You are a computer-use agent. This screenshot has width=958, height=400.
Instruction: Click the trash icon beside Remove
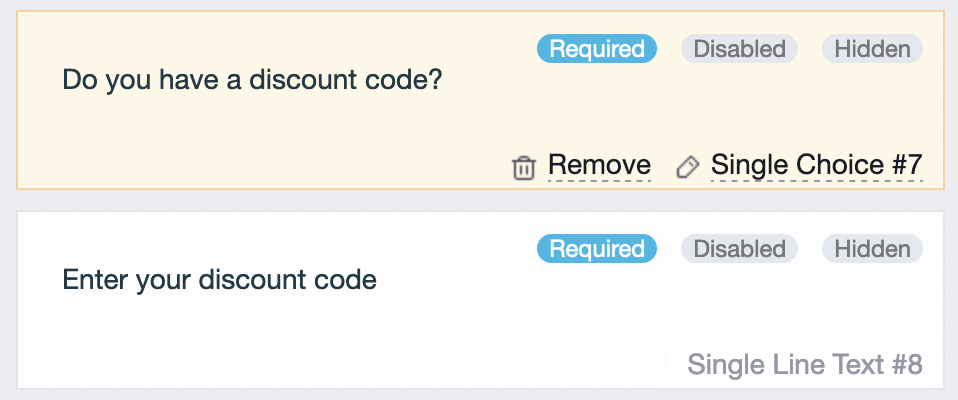pyautogui.click(x=524, y=167)
